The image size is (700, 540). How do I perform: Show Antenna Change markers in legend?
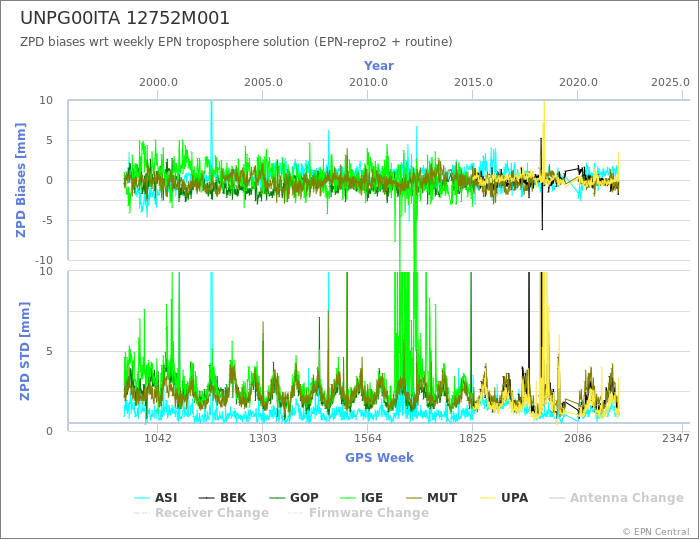(x=616, y=498)
